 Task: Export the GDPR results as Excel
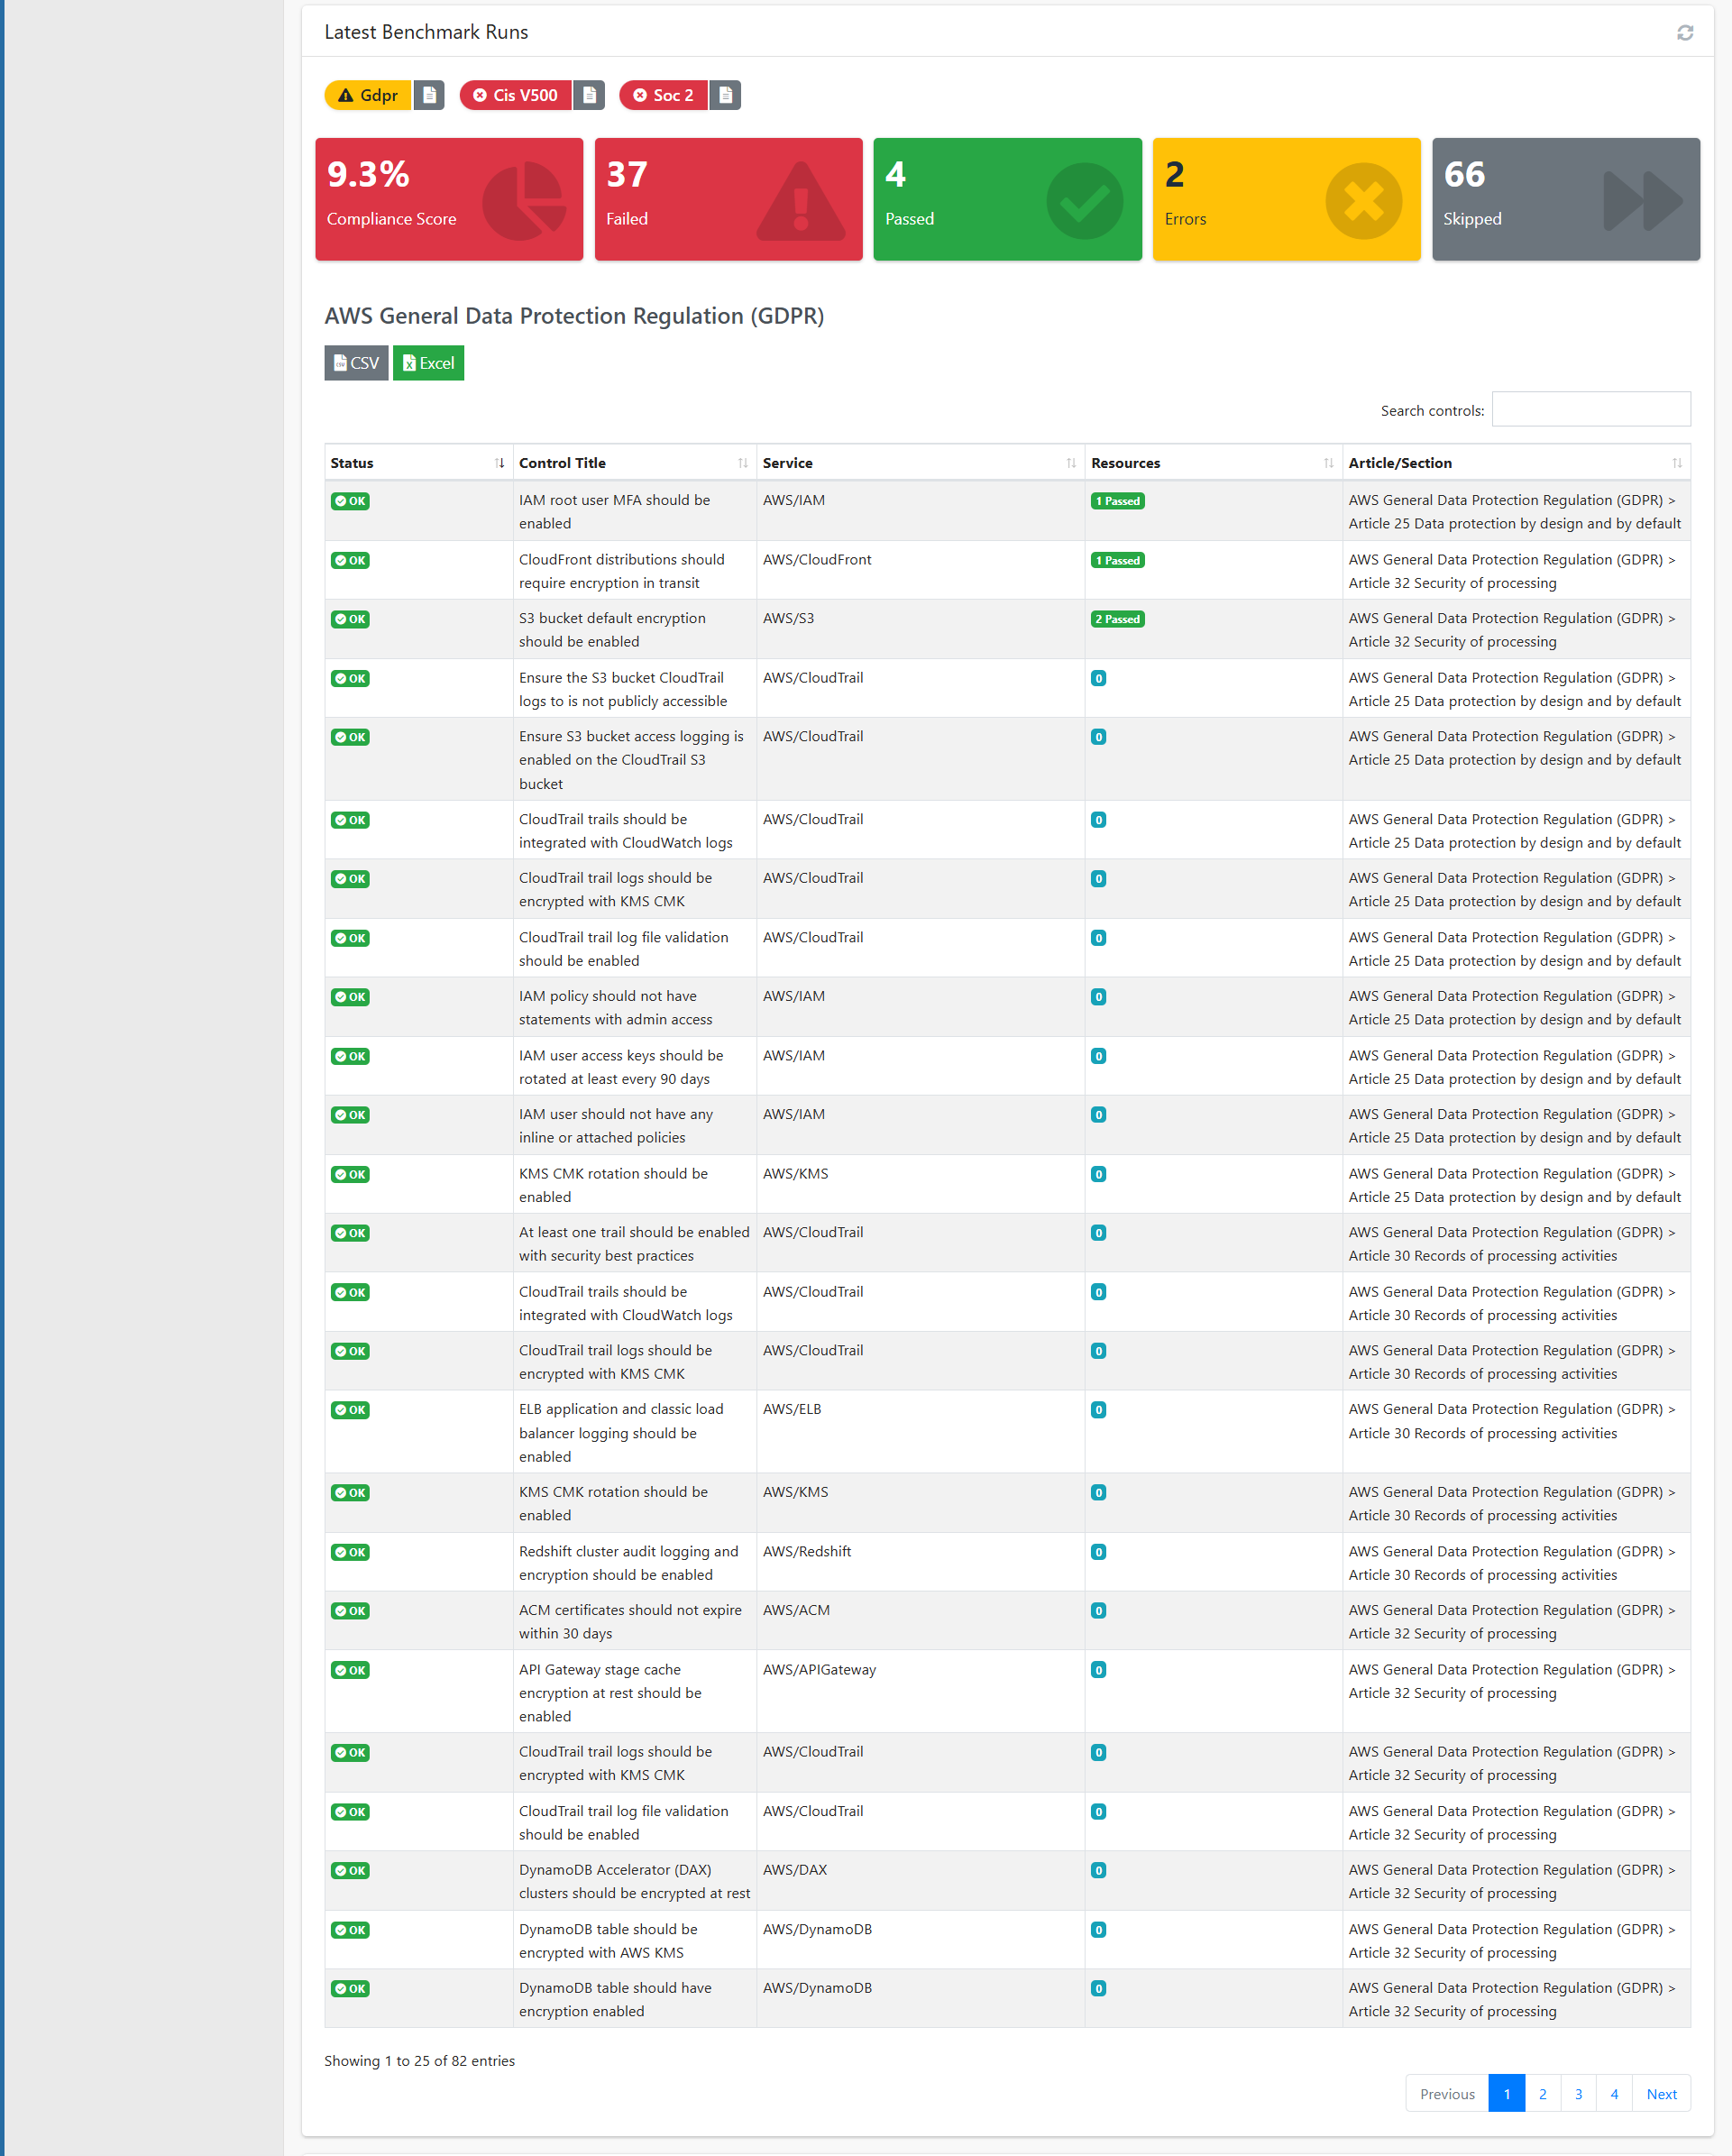[428, 363]
